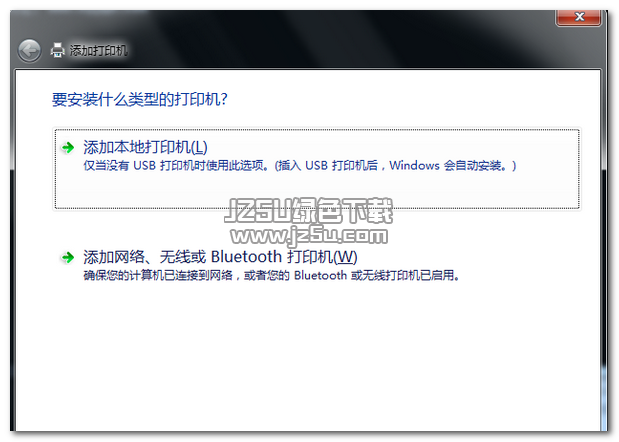
Task: Click the 添加打印机 window title text
Action: click(98, 51)
